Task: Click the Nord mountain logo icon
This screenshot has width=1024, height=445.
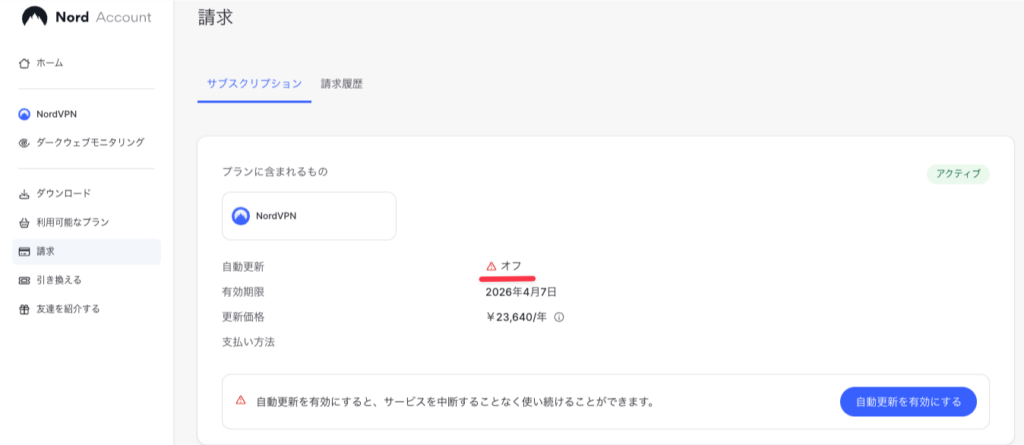Action: pos(35,17)
